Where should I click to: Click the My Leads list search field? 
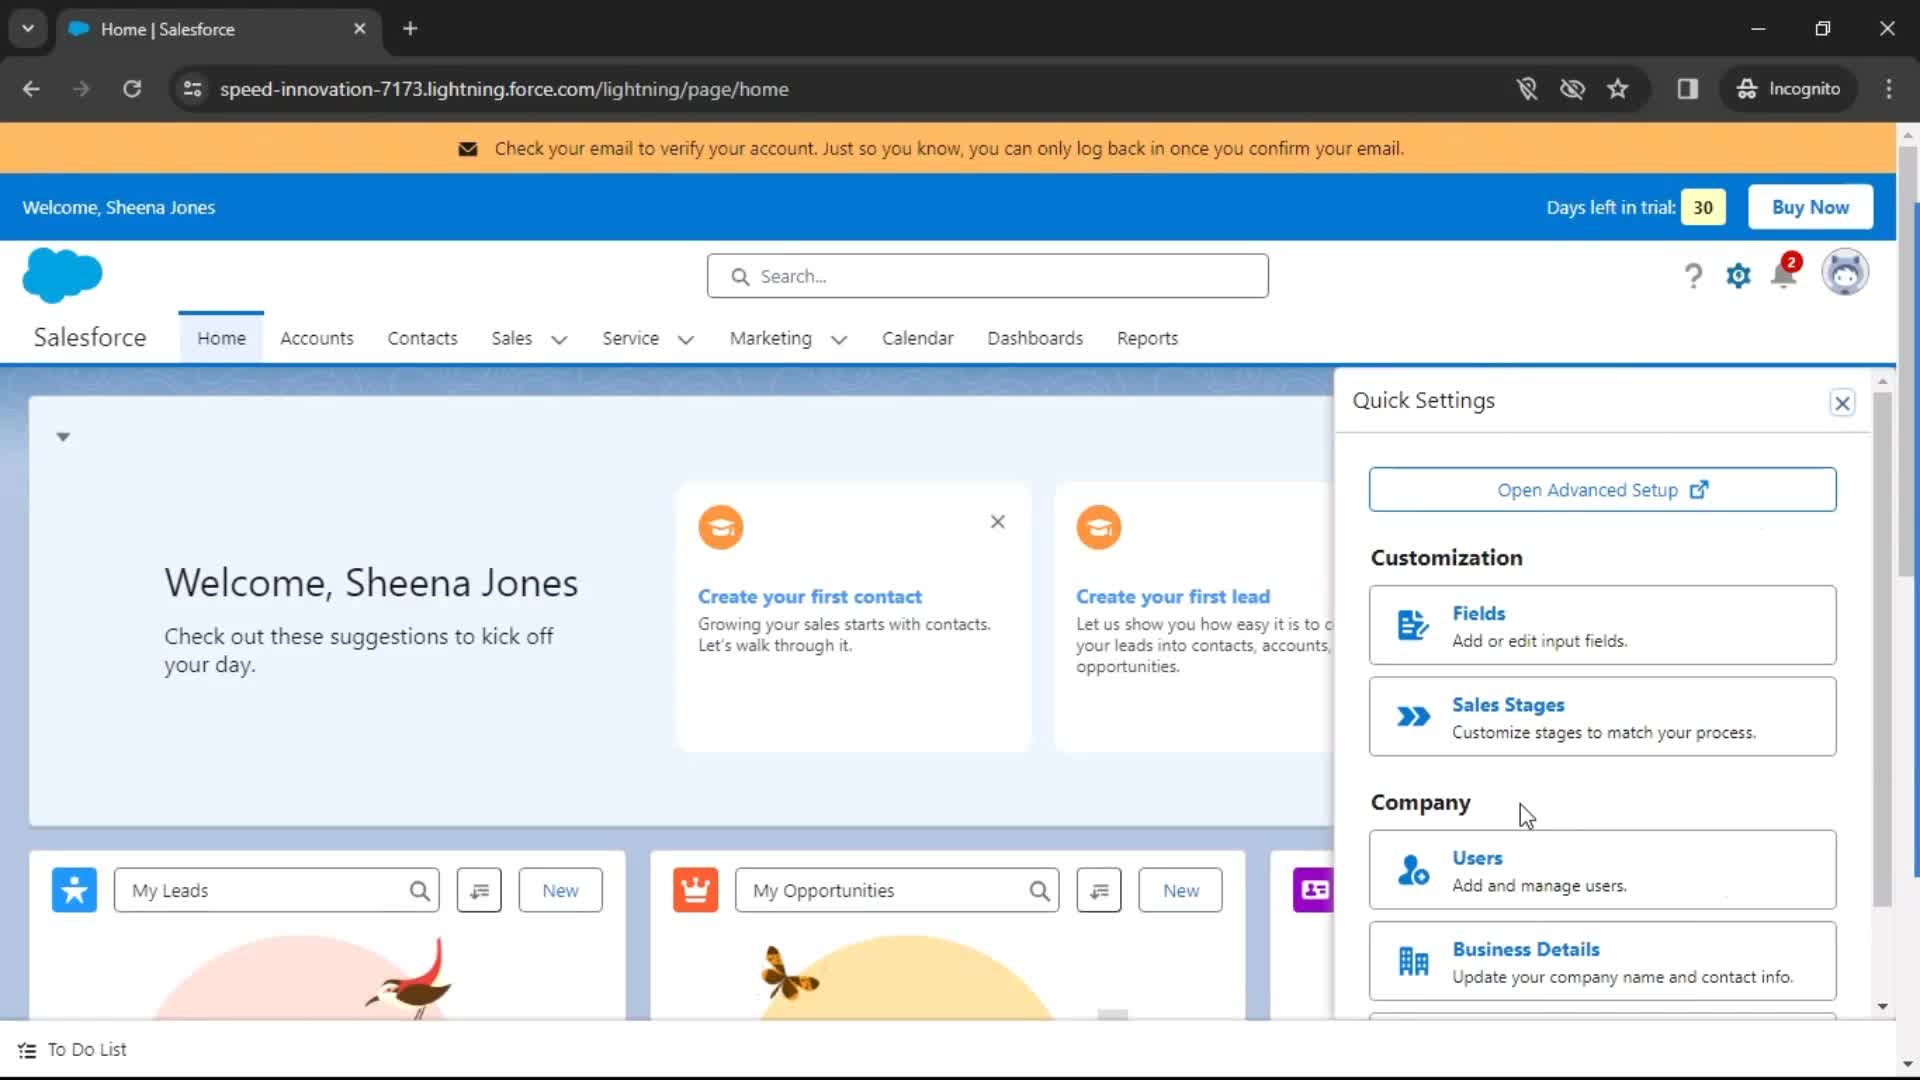[276, 890]
